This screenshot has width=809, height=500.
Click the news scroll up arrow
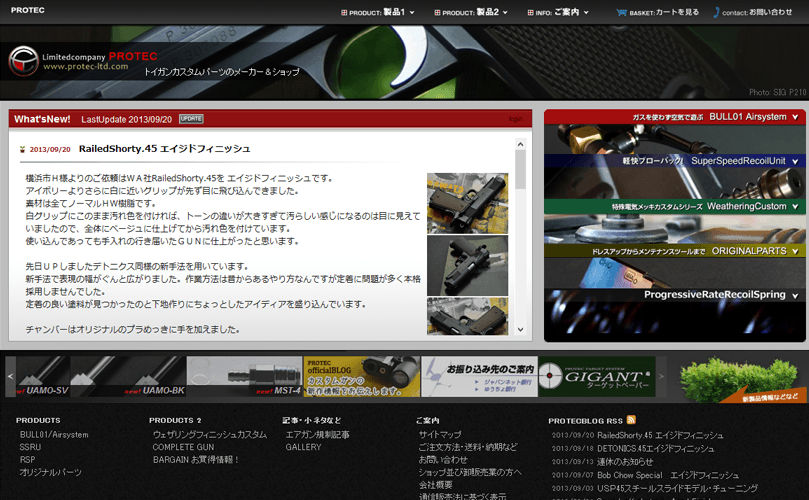pos(520,144)
